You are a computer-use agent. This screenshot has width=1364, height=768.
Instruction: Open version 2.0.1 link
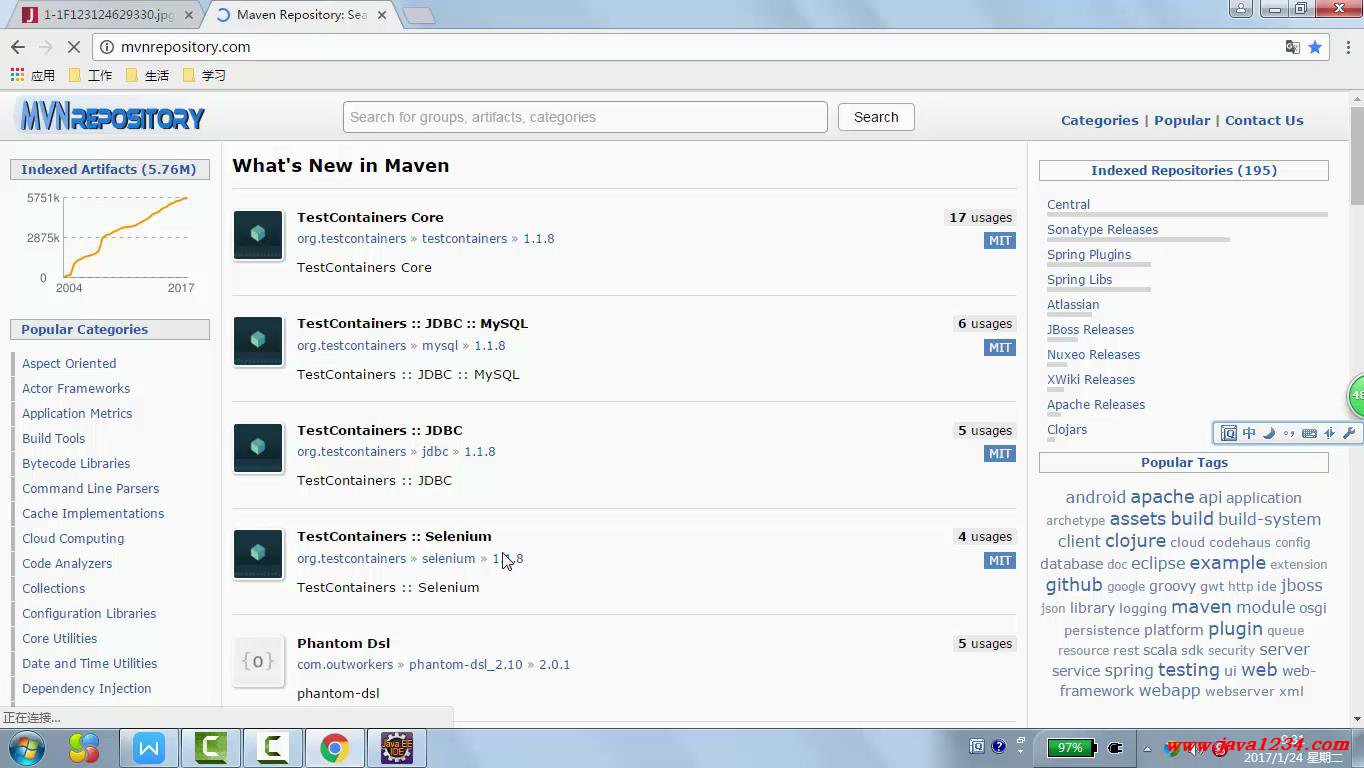point(554,664)
